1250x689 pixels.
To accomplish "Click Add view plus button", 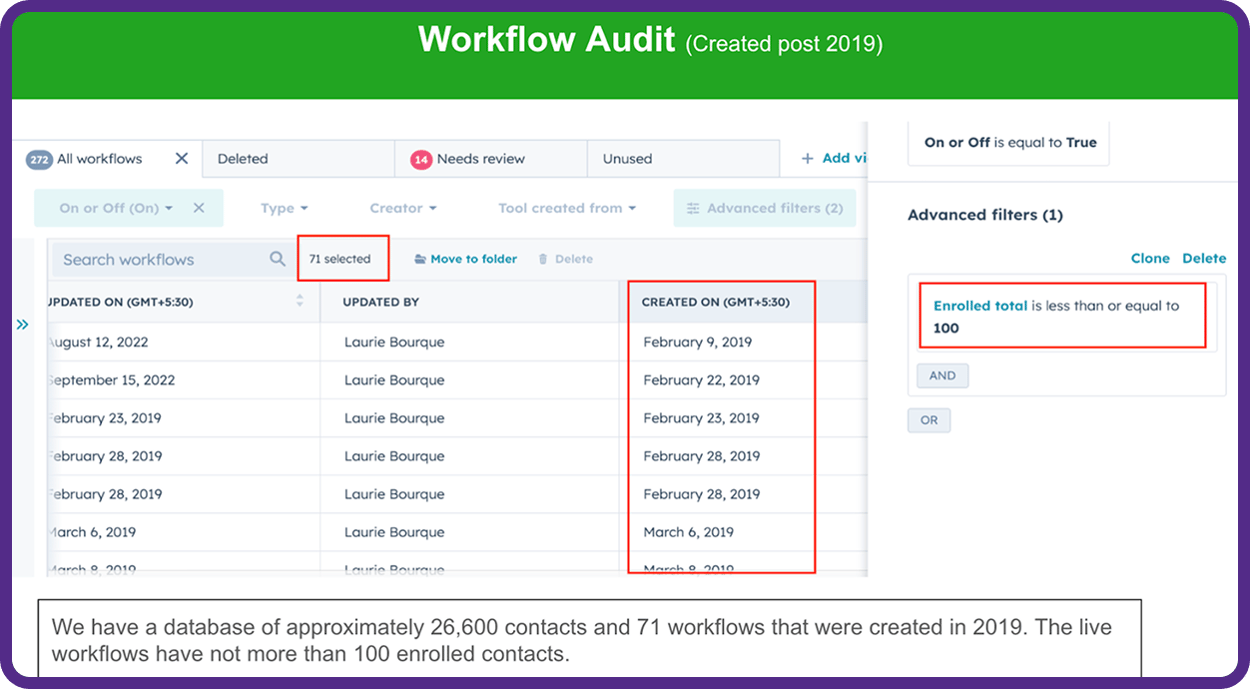I will (x=833, y=158).
